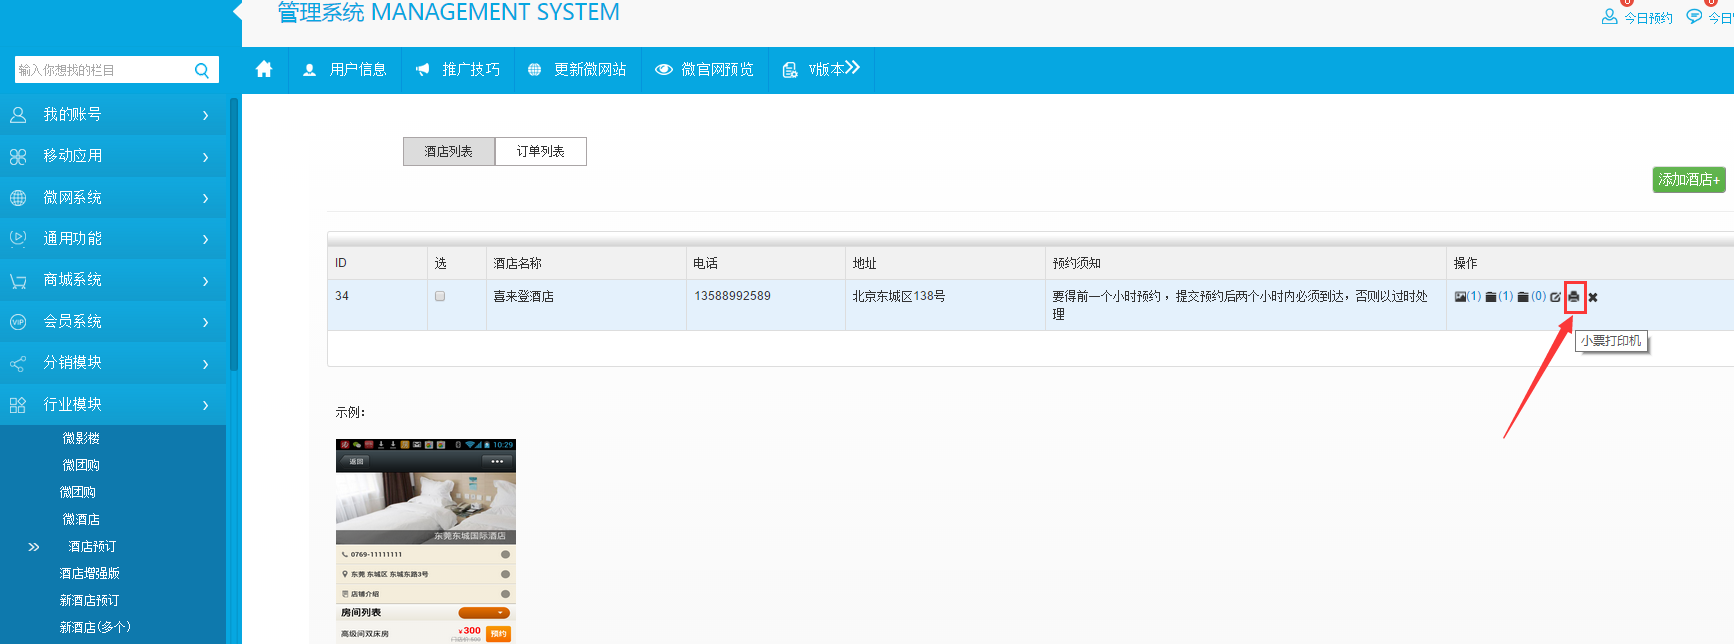Screen dimensions: 1734x644
Task: Open the folder icon showing (0)
Action: (x=1523, y=297)
